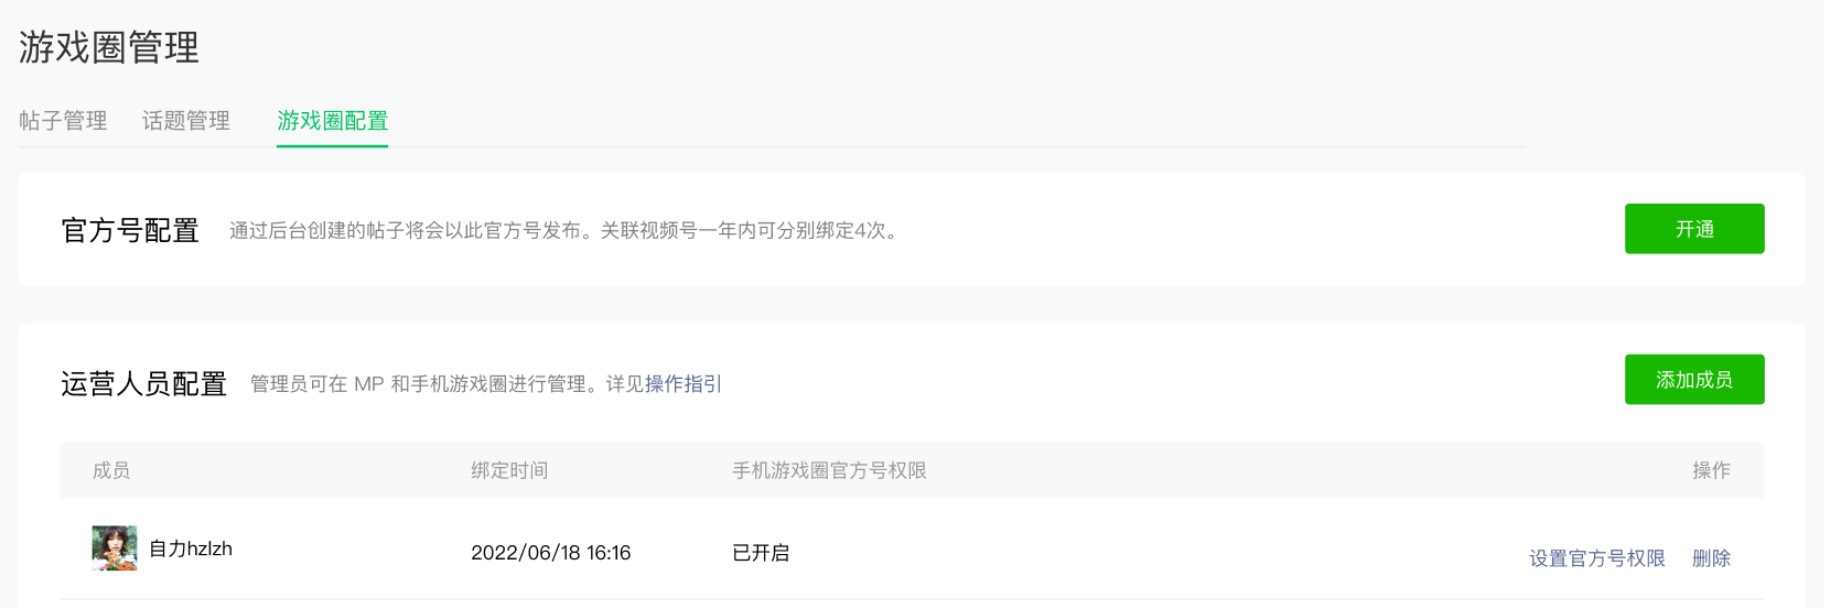Select the member name 自力hzlzh
The image size is (1824, 608).
pos(191,549)
